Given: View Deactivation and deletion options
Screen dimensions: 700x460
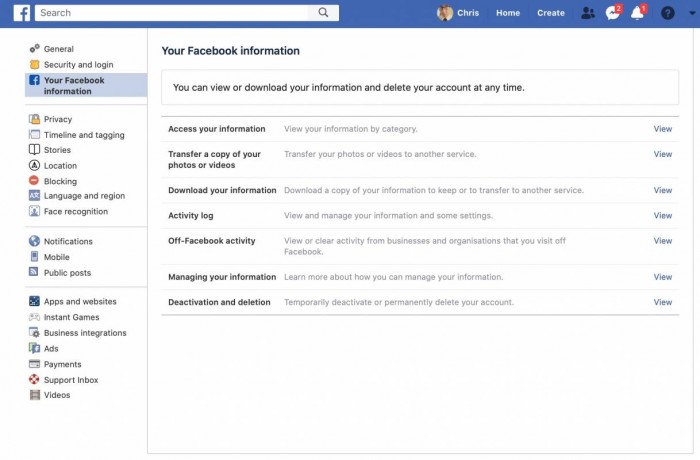Looking at the screenshot, I should [x=662, y=302].
